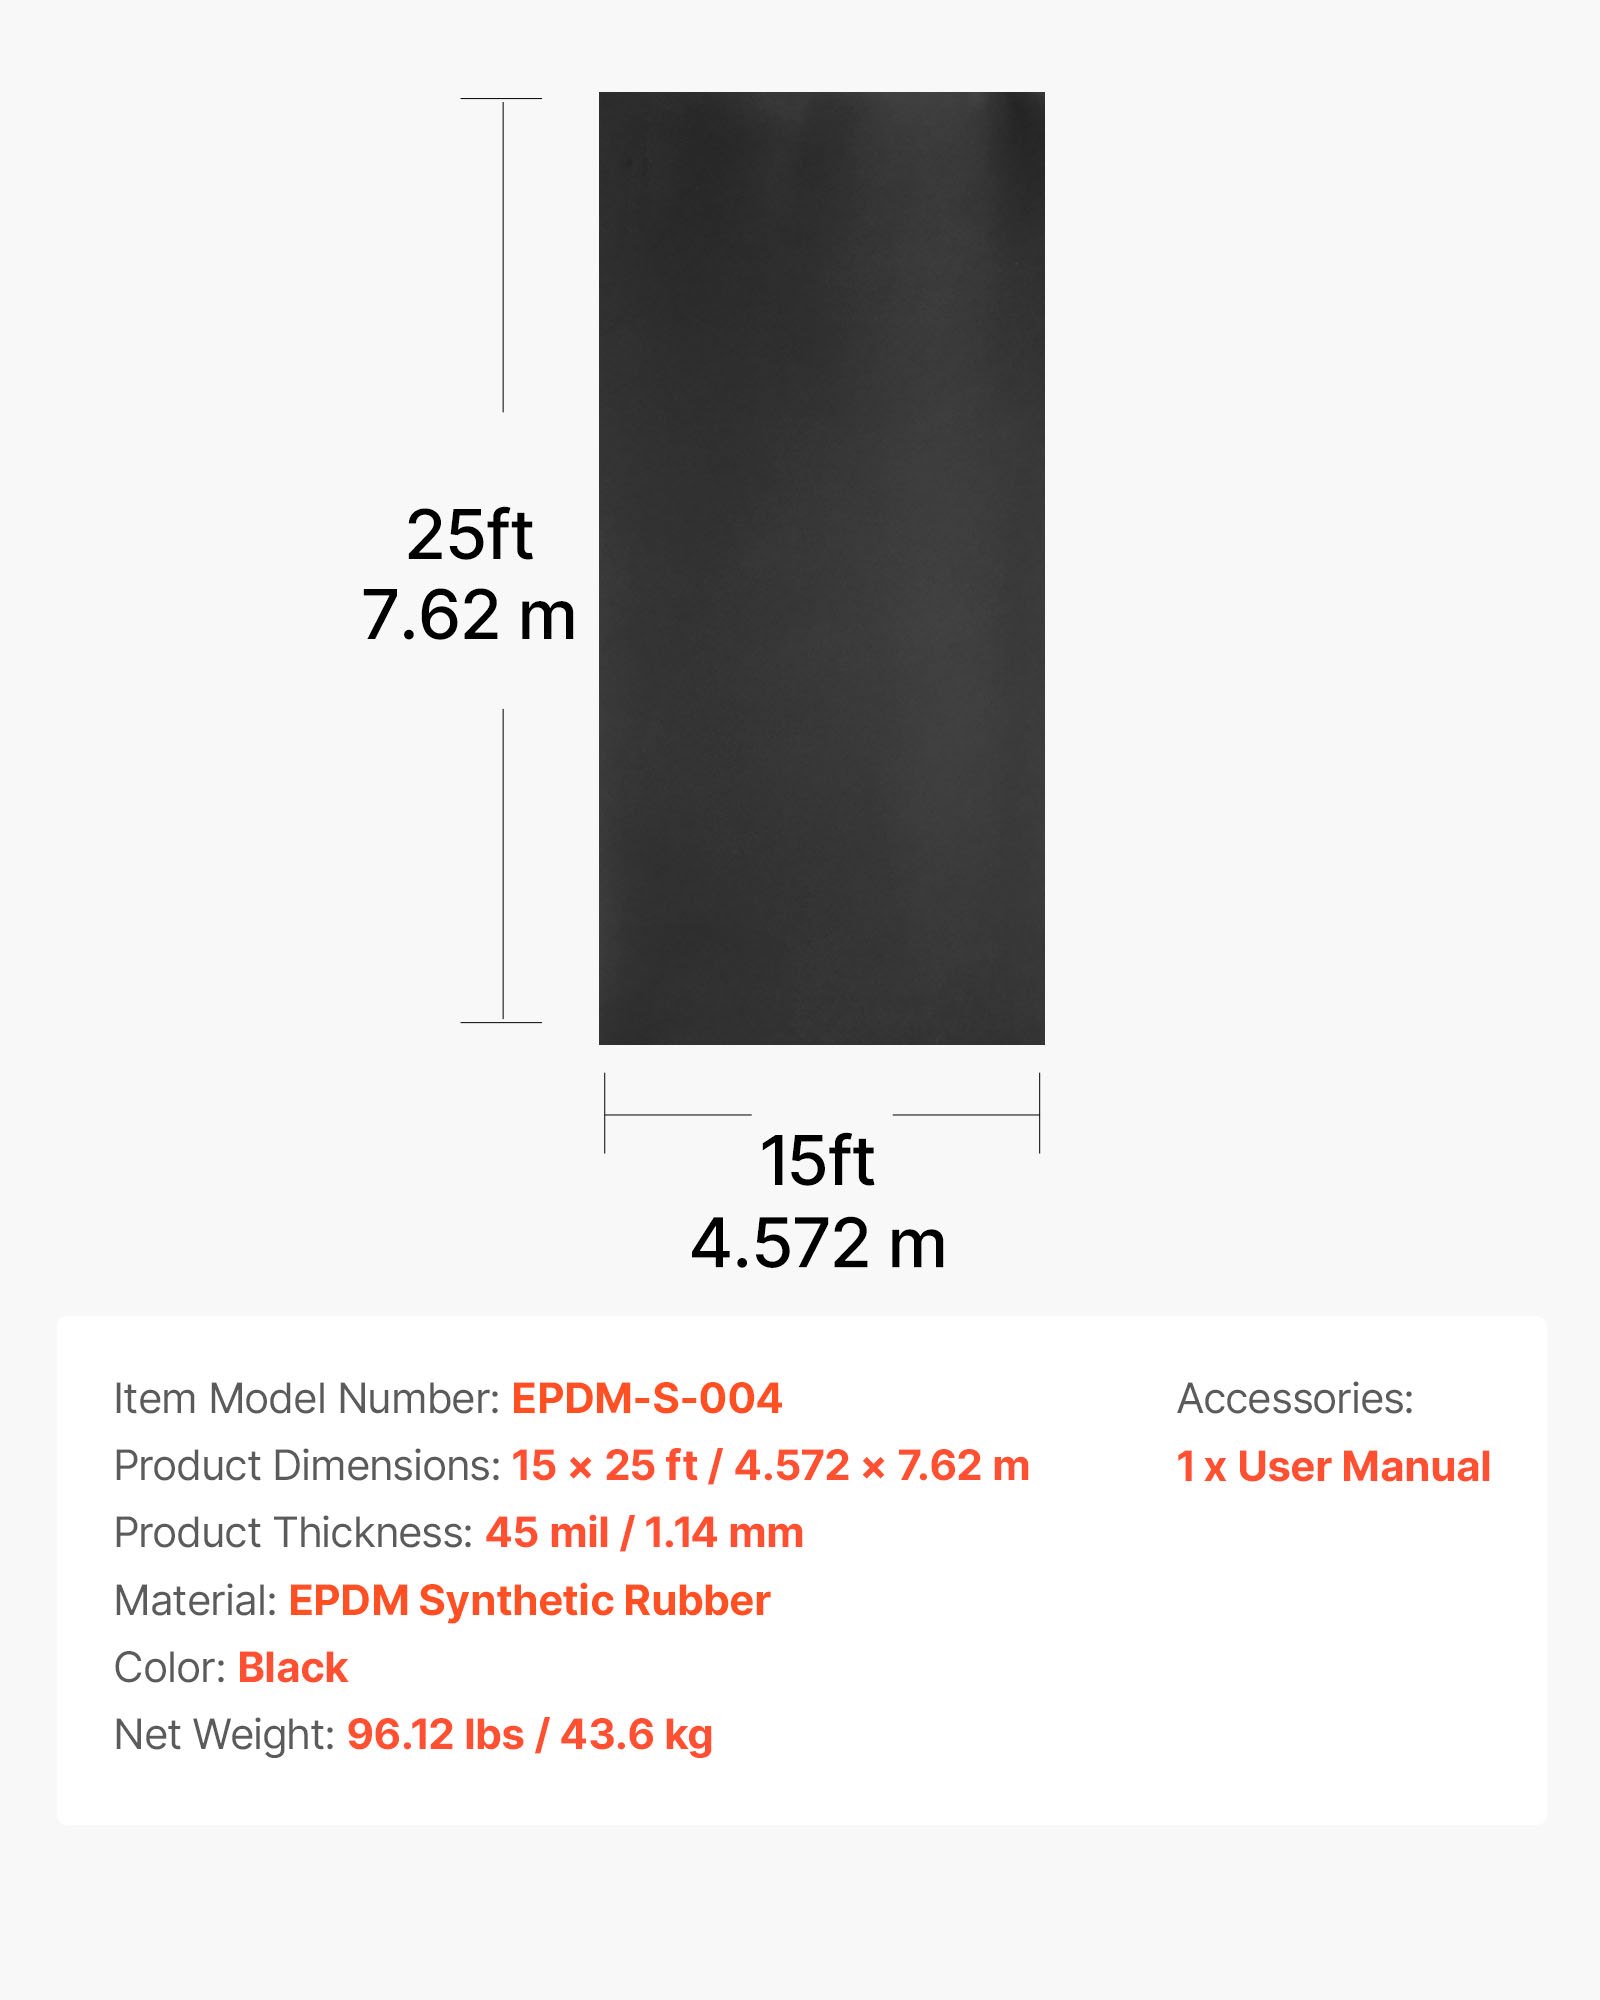1600x2000 pixels.
Task: Click the 1 x User Manual text
Action: [x=1333, y=1467]
